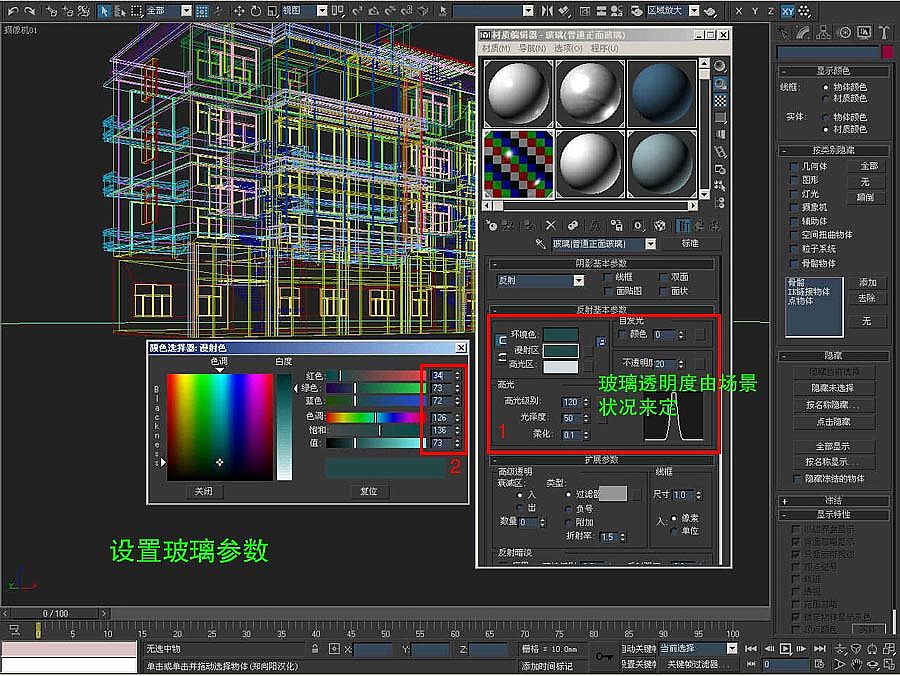The width and height of the screenshot is (900, 676).
Task: Click the Sample Type sphere icon
Action: (x=720, y=66)
